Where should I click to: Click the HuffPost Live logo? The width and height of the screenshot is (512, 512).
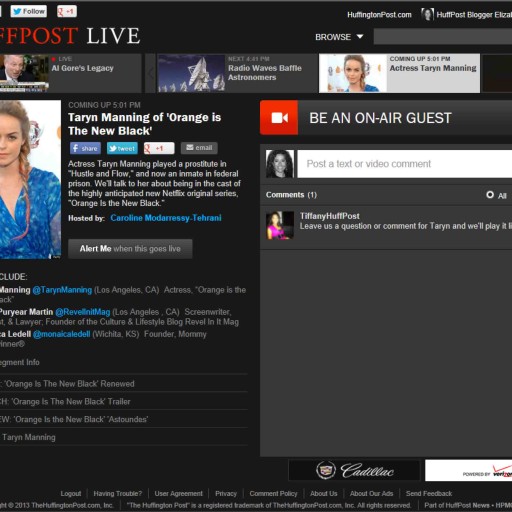tap(70, 36)
